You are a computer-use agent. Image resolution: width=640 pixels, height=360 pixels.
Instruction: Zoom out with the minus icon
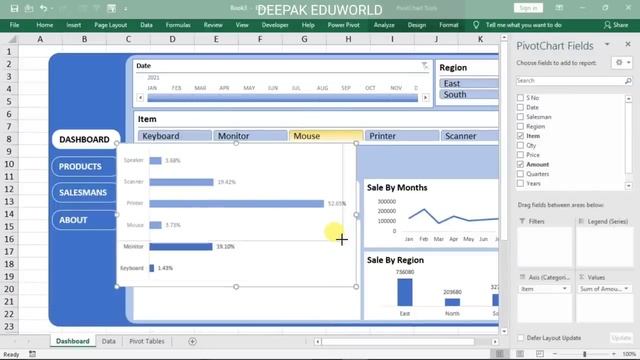coord(555,354)
